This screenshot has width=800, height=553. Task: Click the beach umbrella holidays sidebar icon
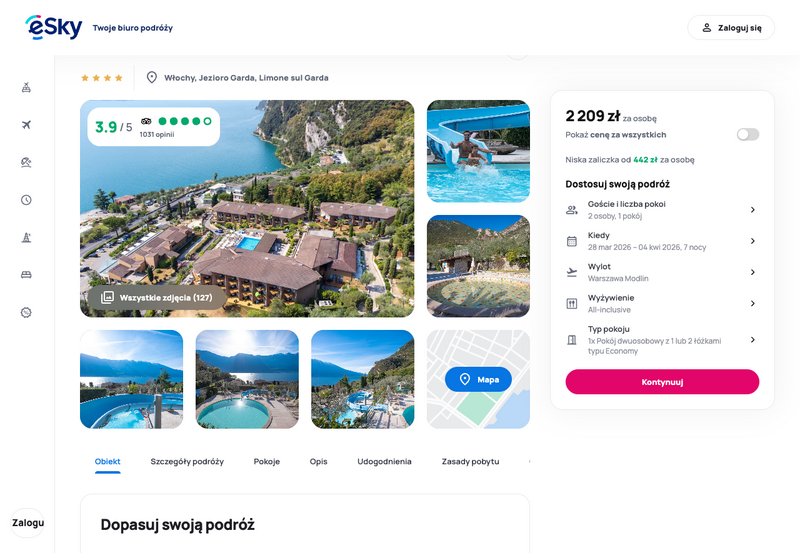point(26,162)
